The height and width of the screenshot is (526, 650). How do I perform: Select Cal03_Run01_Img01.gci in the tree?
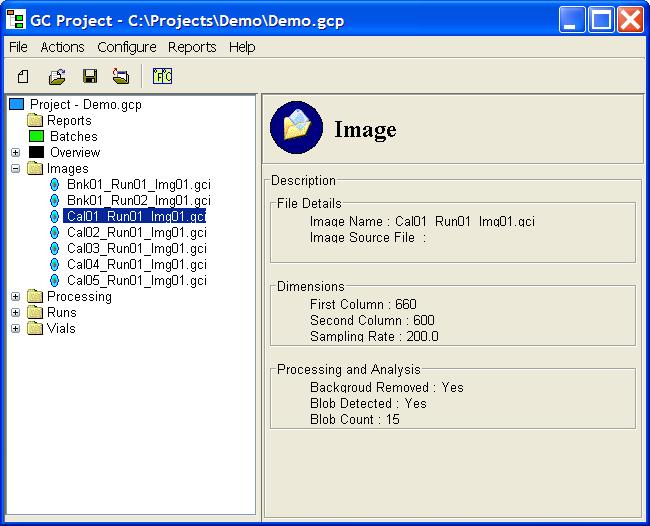[136, 248]
